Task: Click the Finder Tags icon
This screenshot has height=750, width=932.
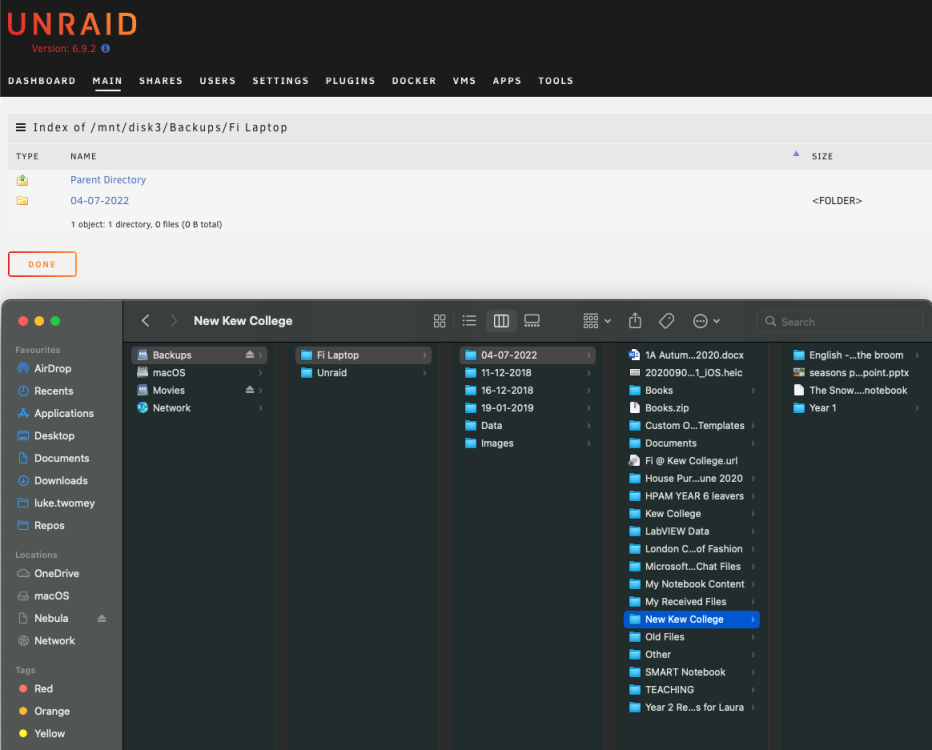Action: point(666,321)
